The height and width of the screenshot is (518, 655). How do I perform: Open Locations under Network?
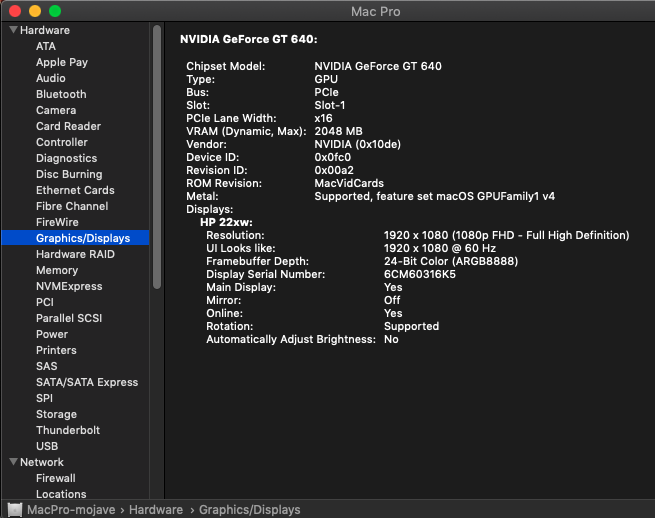(x=61, y=494)
